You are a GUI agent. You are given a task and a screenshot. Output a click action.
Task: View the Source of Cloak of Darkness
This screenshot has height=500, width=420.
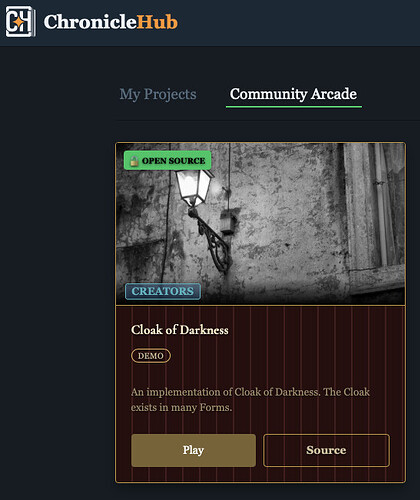point(326,450)
